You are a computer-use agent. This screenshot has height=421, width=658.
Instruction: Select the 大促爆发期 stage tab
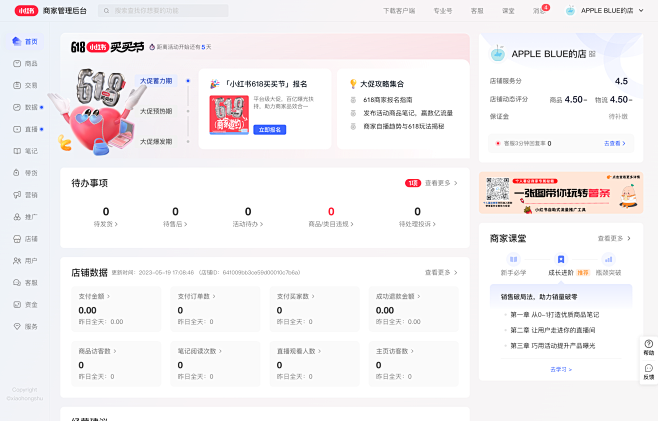click(x=156, y=142)
